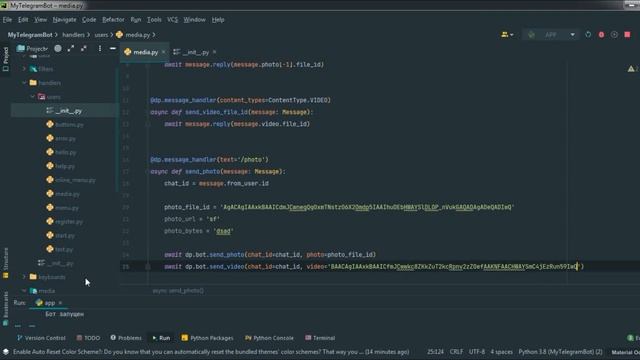Click the CRLF line separator in status bar
Viewport: 640px width, 360px height.
click(x=456, y=352)
